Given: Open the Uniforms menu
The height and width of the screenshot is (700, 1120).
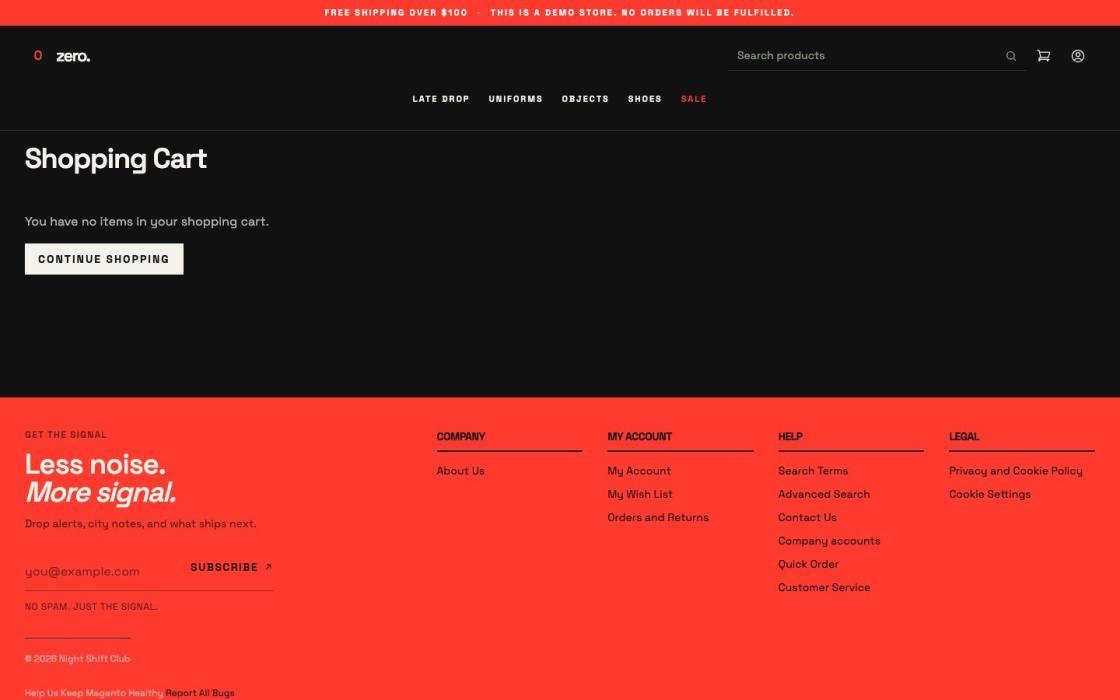Looking at the screenshot, I should [516, 99].
